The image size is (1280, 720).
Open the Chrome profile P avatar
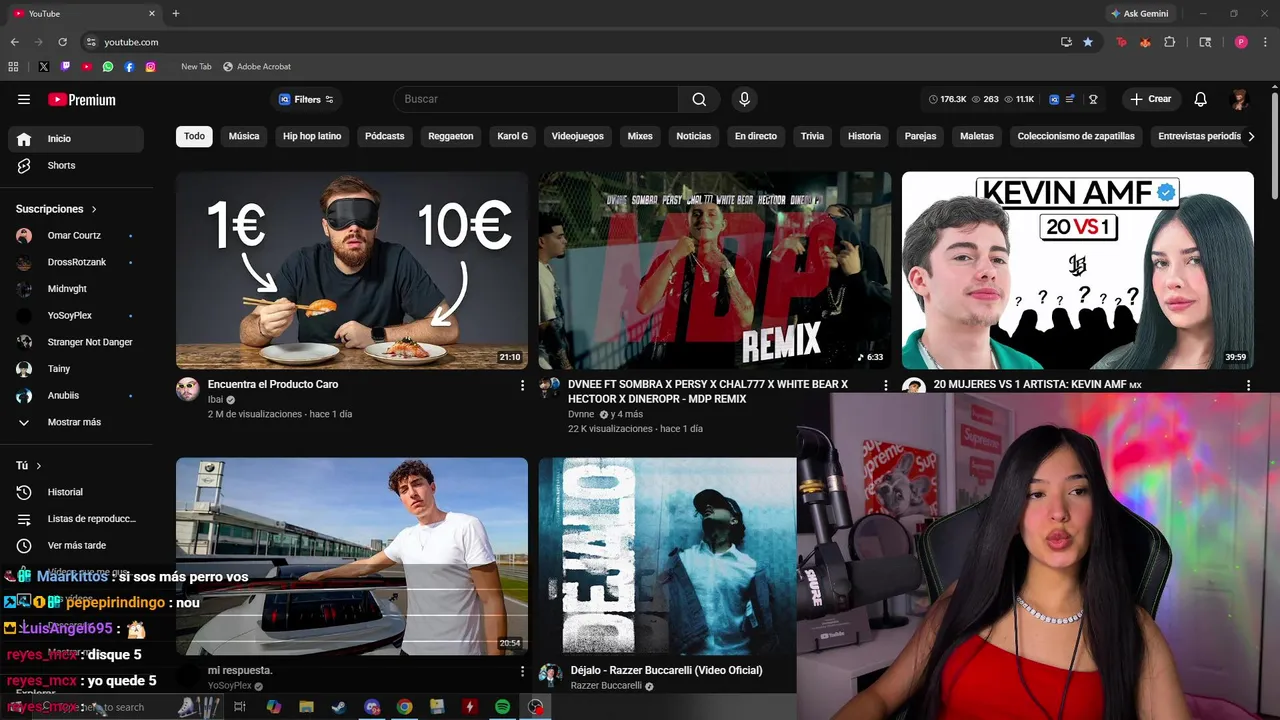[1241, 42]
